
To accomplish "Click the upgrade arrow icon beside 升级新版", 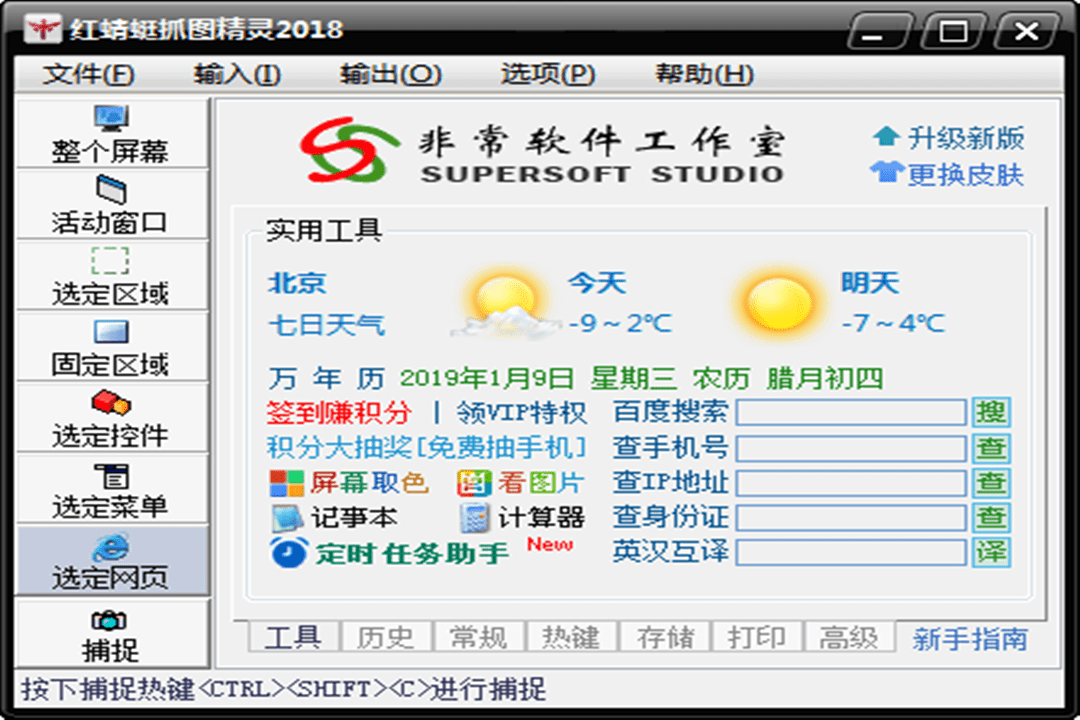I will pyautogui.click(x=886, y=136).
